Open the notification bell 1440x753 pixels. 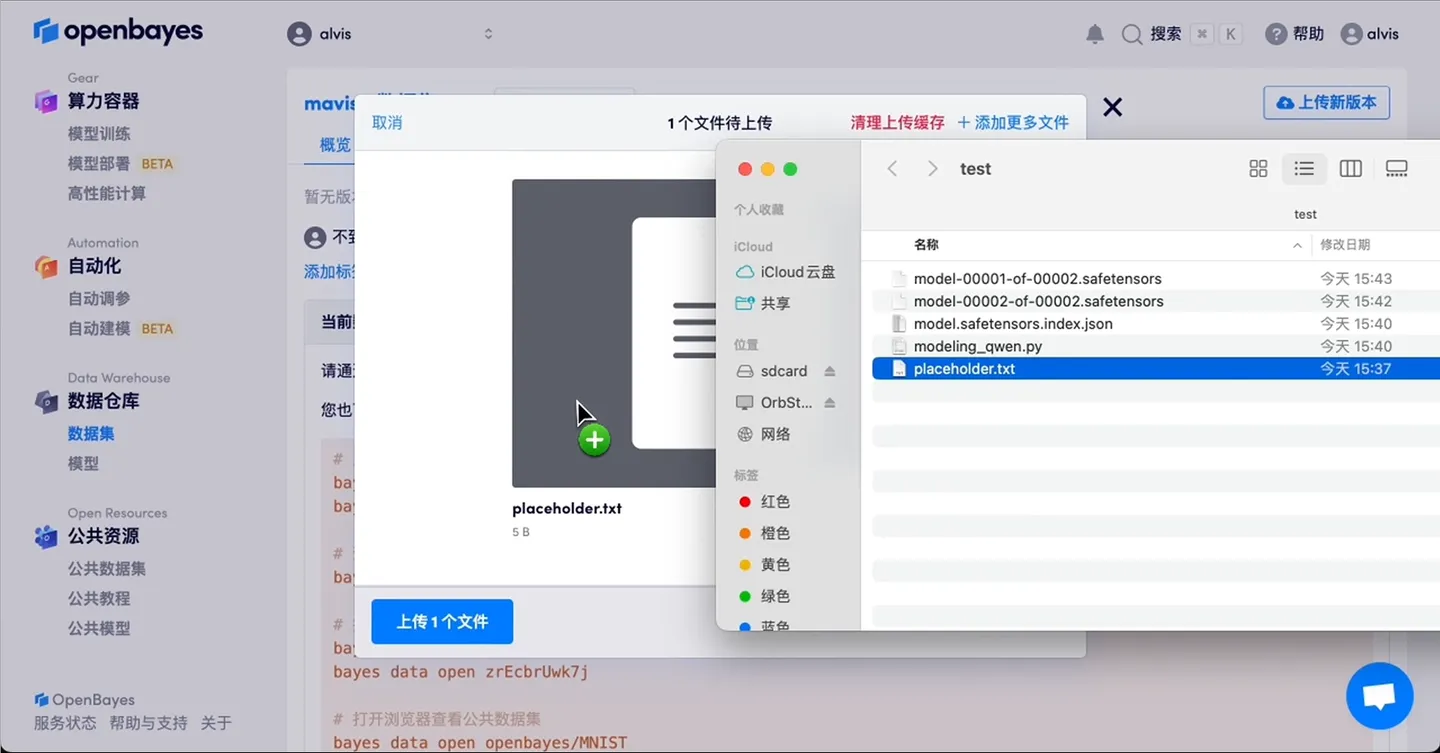tap(1094, 33)
